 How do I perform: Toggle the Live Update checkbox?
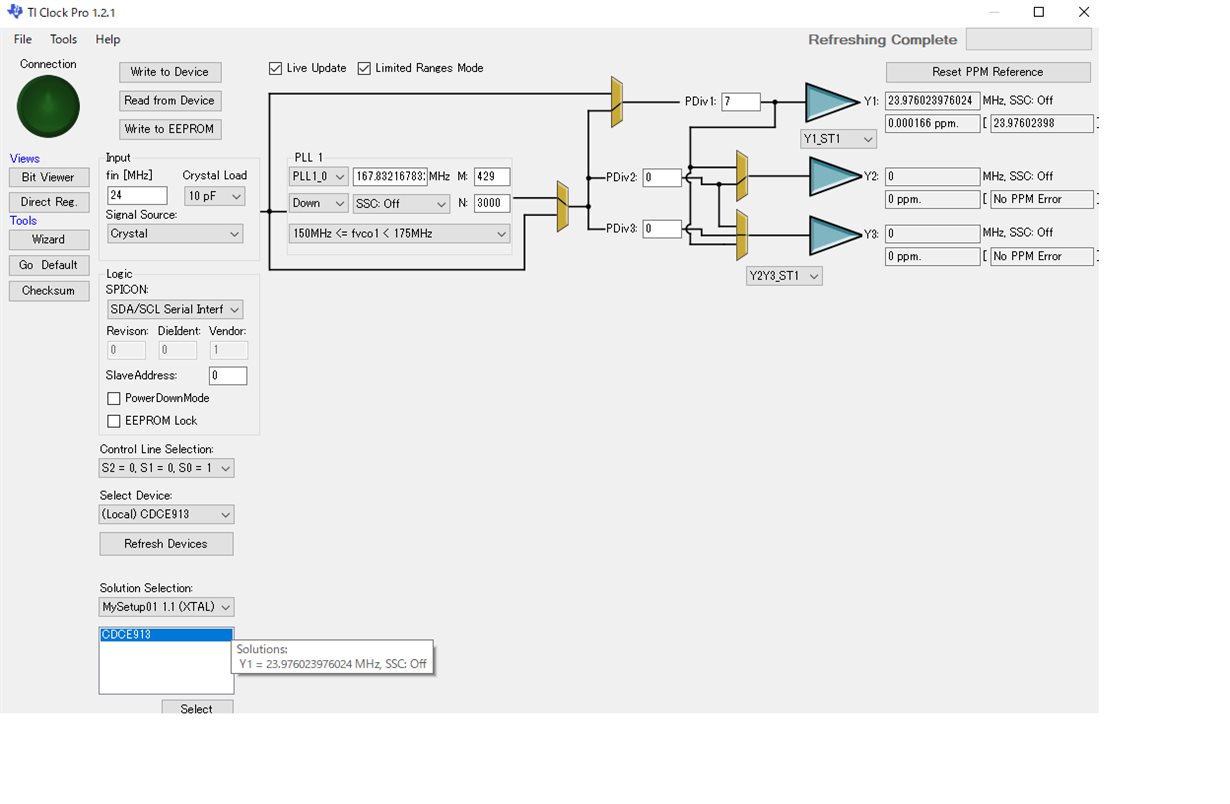pyautogui.click(x=276, y=69)
